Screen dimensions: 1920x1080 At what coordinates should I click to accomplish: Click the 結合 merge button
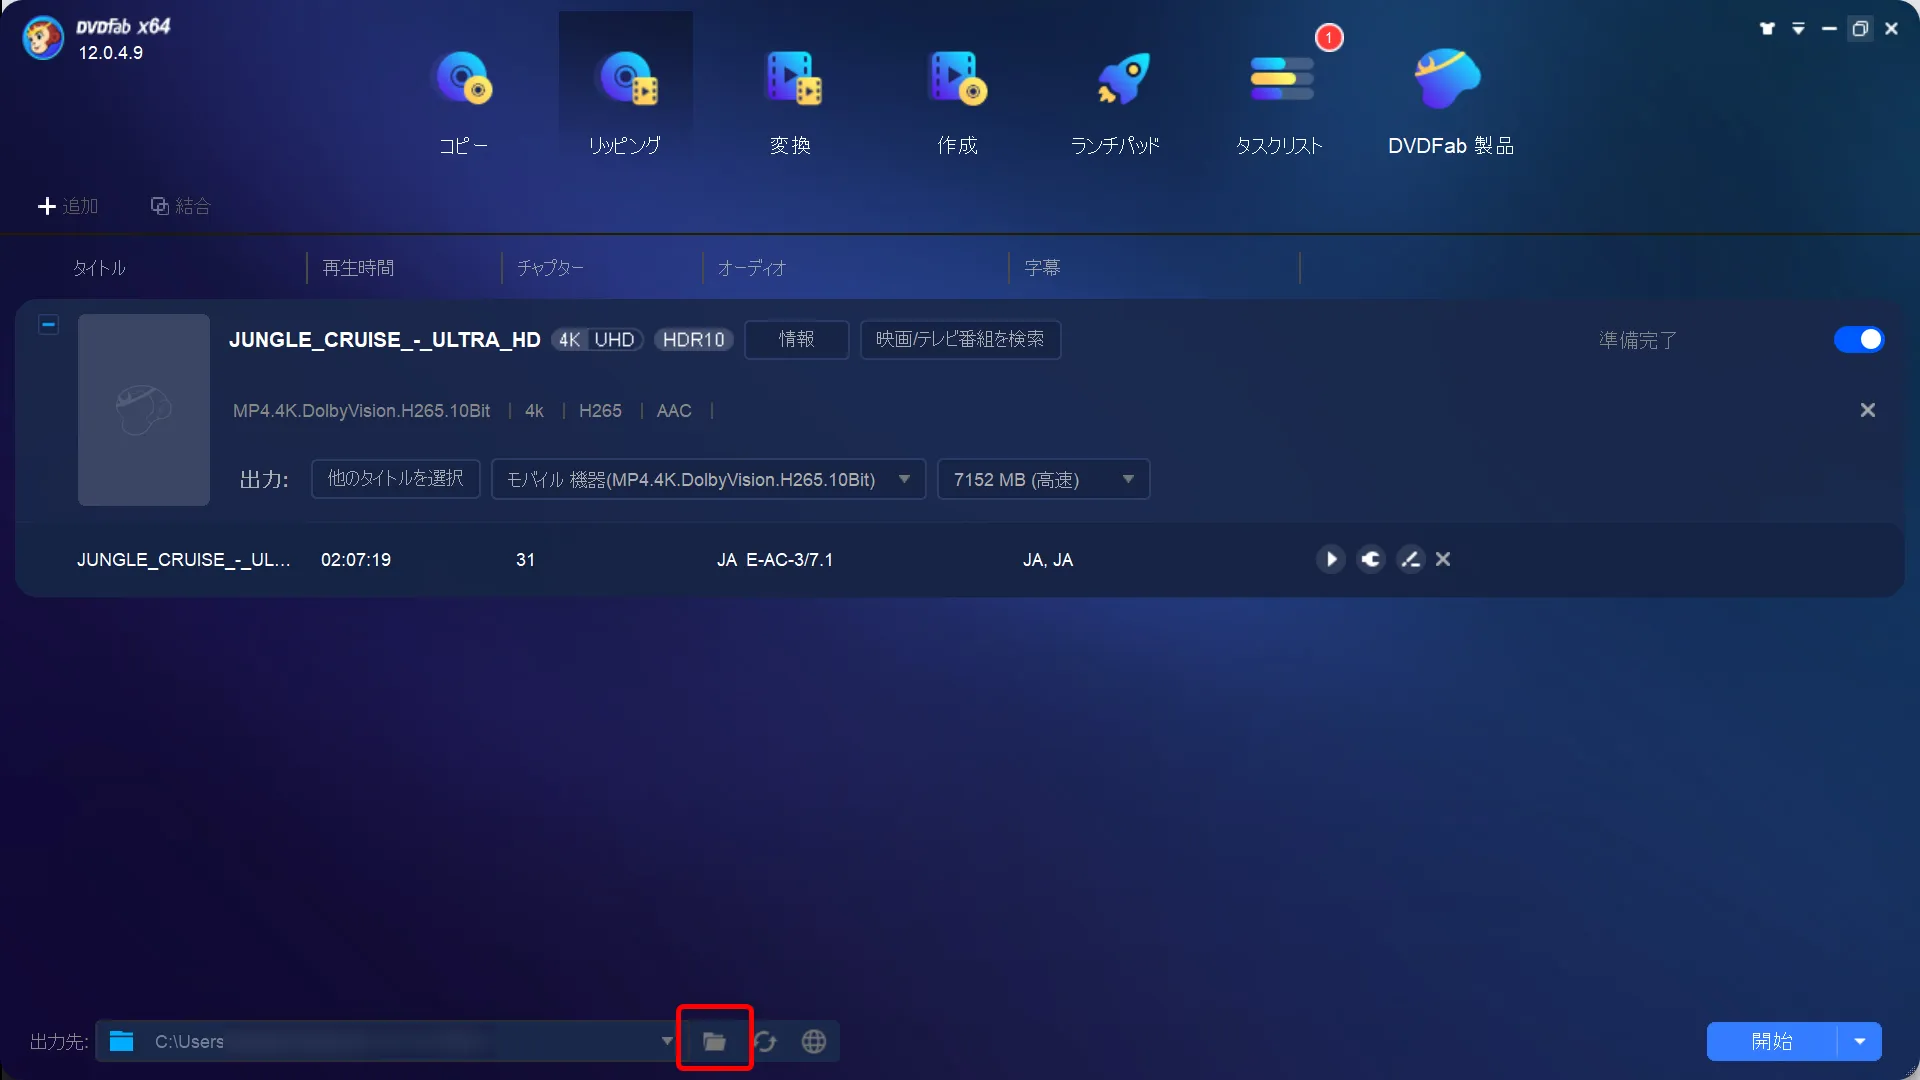(181, 206)
